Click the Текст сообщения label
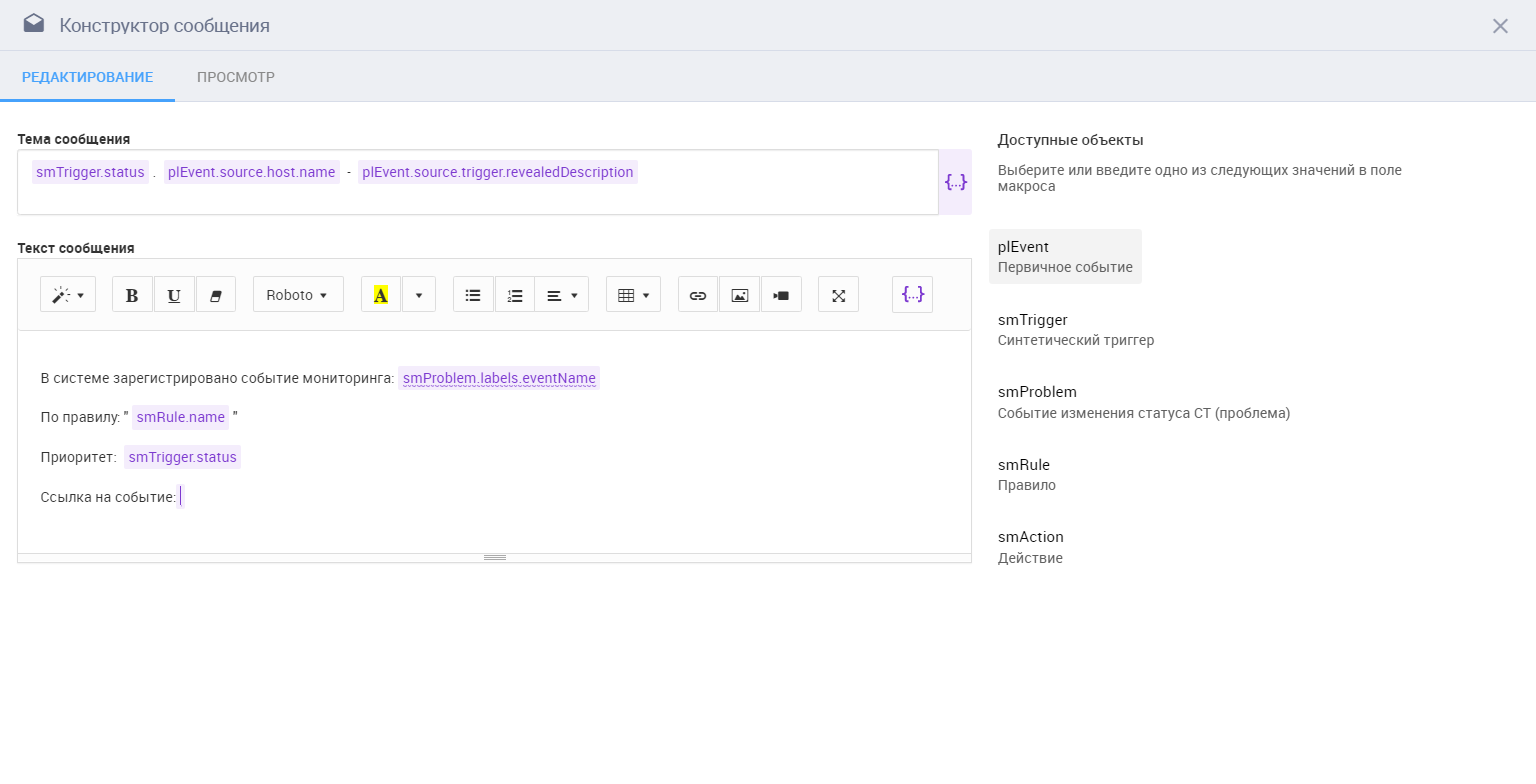The height and width of the screenshot is (784, 1536). [x=76, y=248]
